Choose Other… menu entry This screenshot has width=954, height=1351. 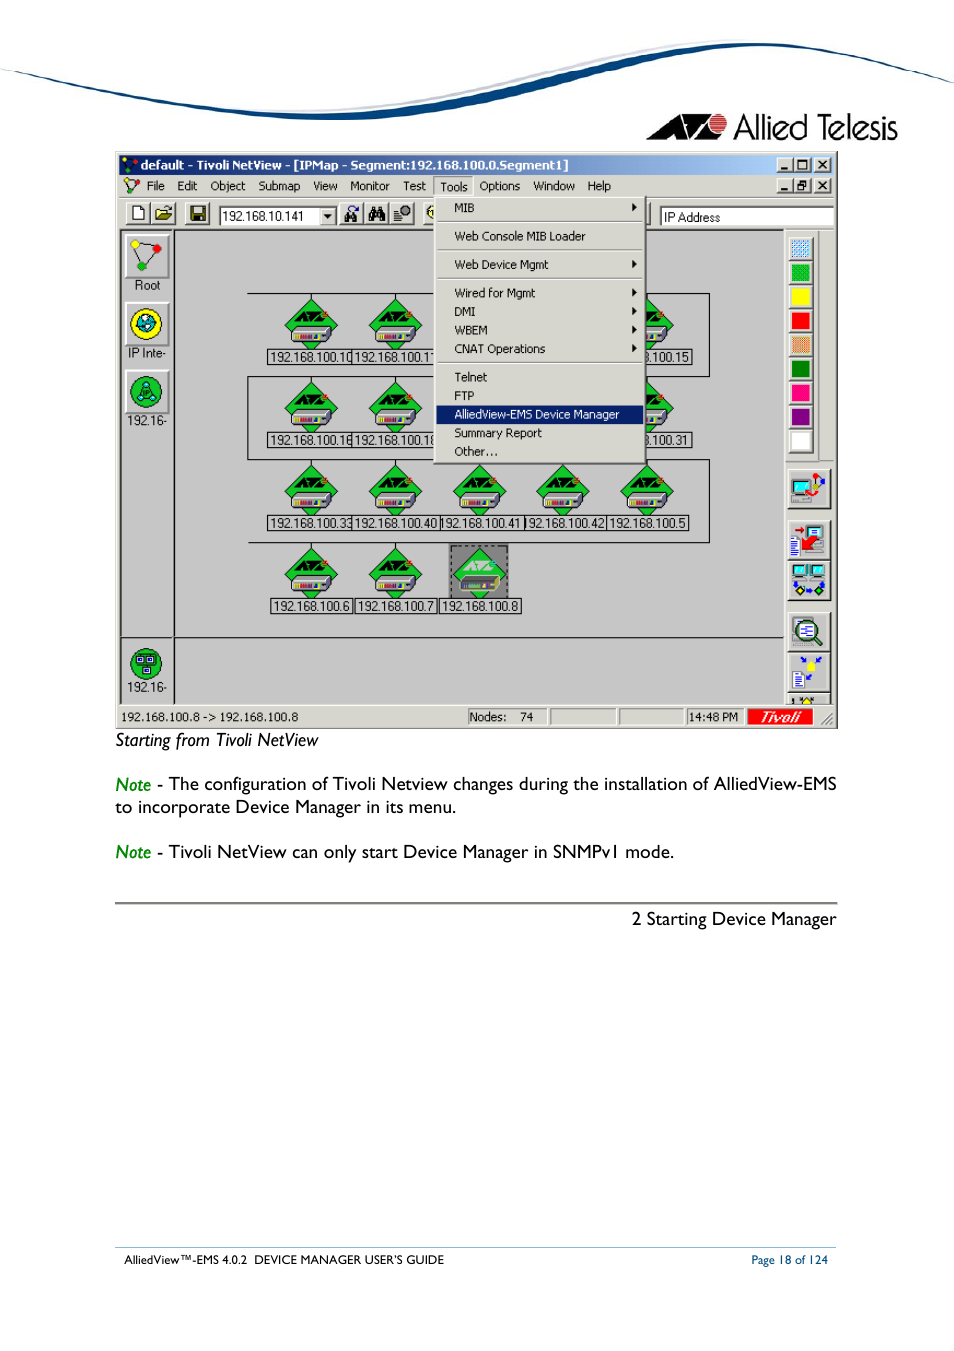click(x=540, y=452)
